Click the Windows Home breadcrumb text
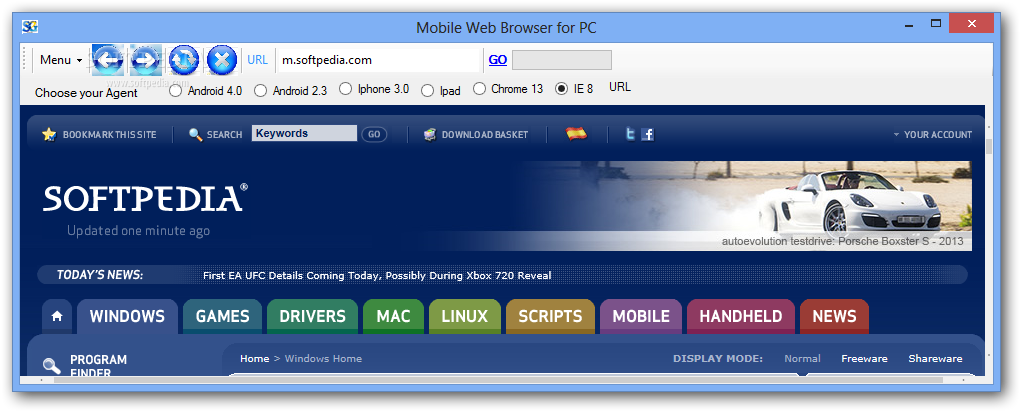 pyautogui.click(x=323, y=359)
